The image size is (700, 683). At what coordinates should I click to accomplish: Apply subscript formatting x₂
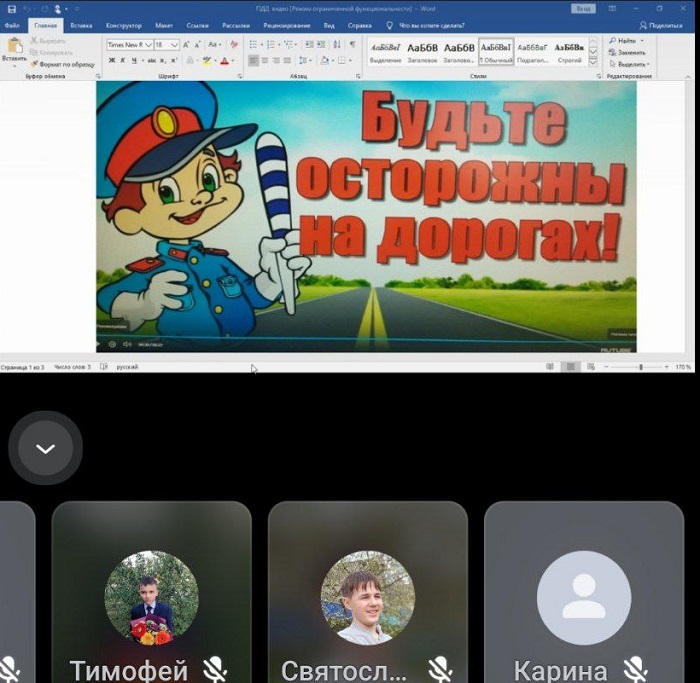click(x=163, y=60)
